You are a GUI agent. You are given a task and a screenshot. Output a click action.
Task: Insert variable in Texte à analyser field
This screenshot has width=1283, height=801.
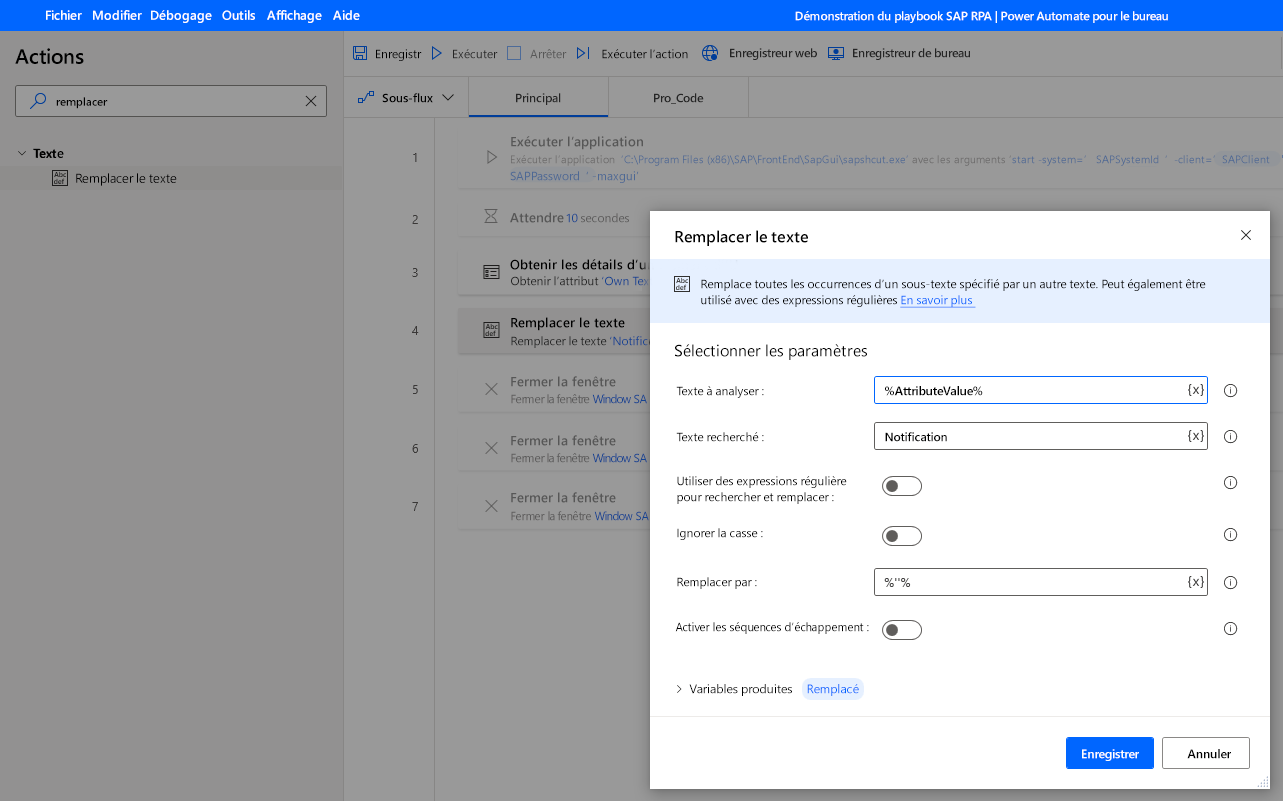point(1195,390)
